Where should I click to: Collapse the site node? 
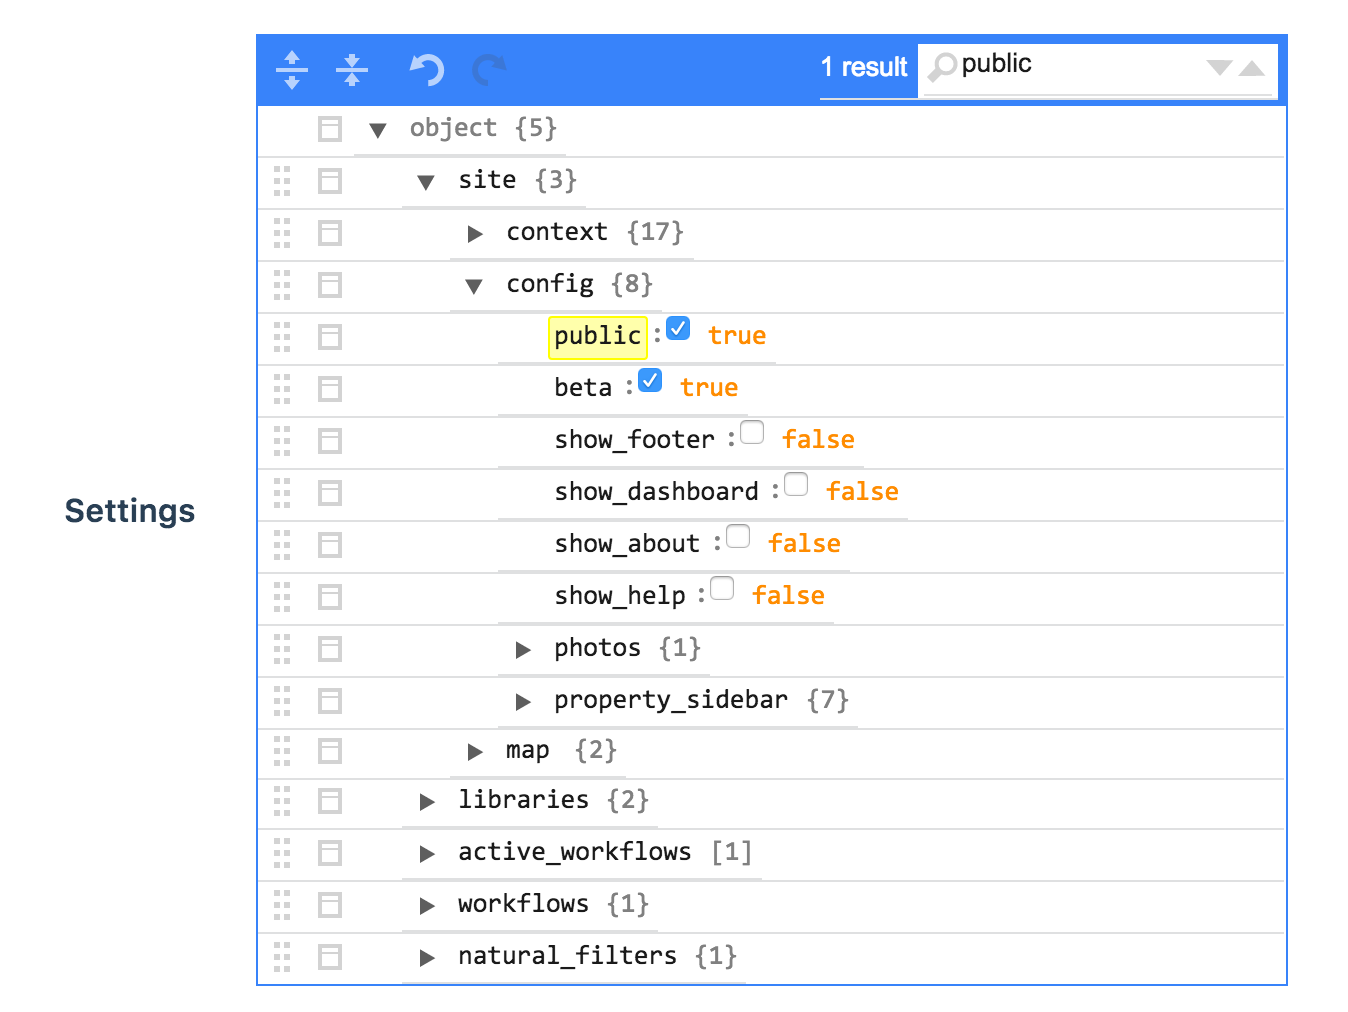click(x=426, y=182)
